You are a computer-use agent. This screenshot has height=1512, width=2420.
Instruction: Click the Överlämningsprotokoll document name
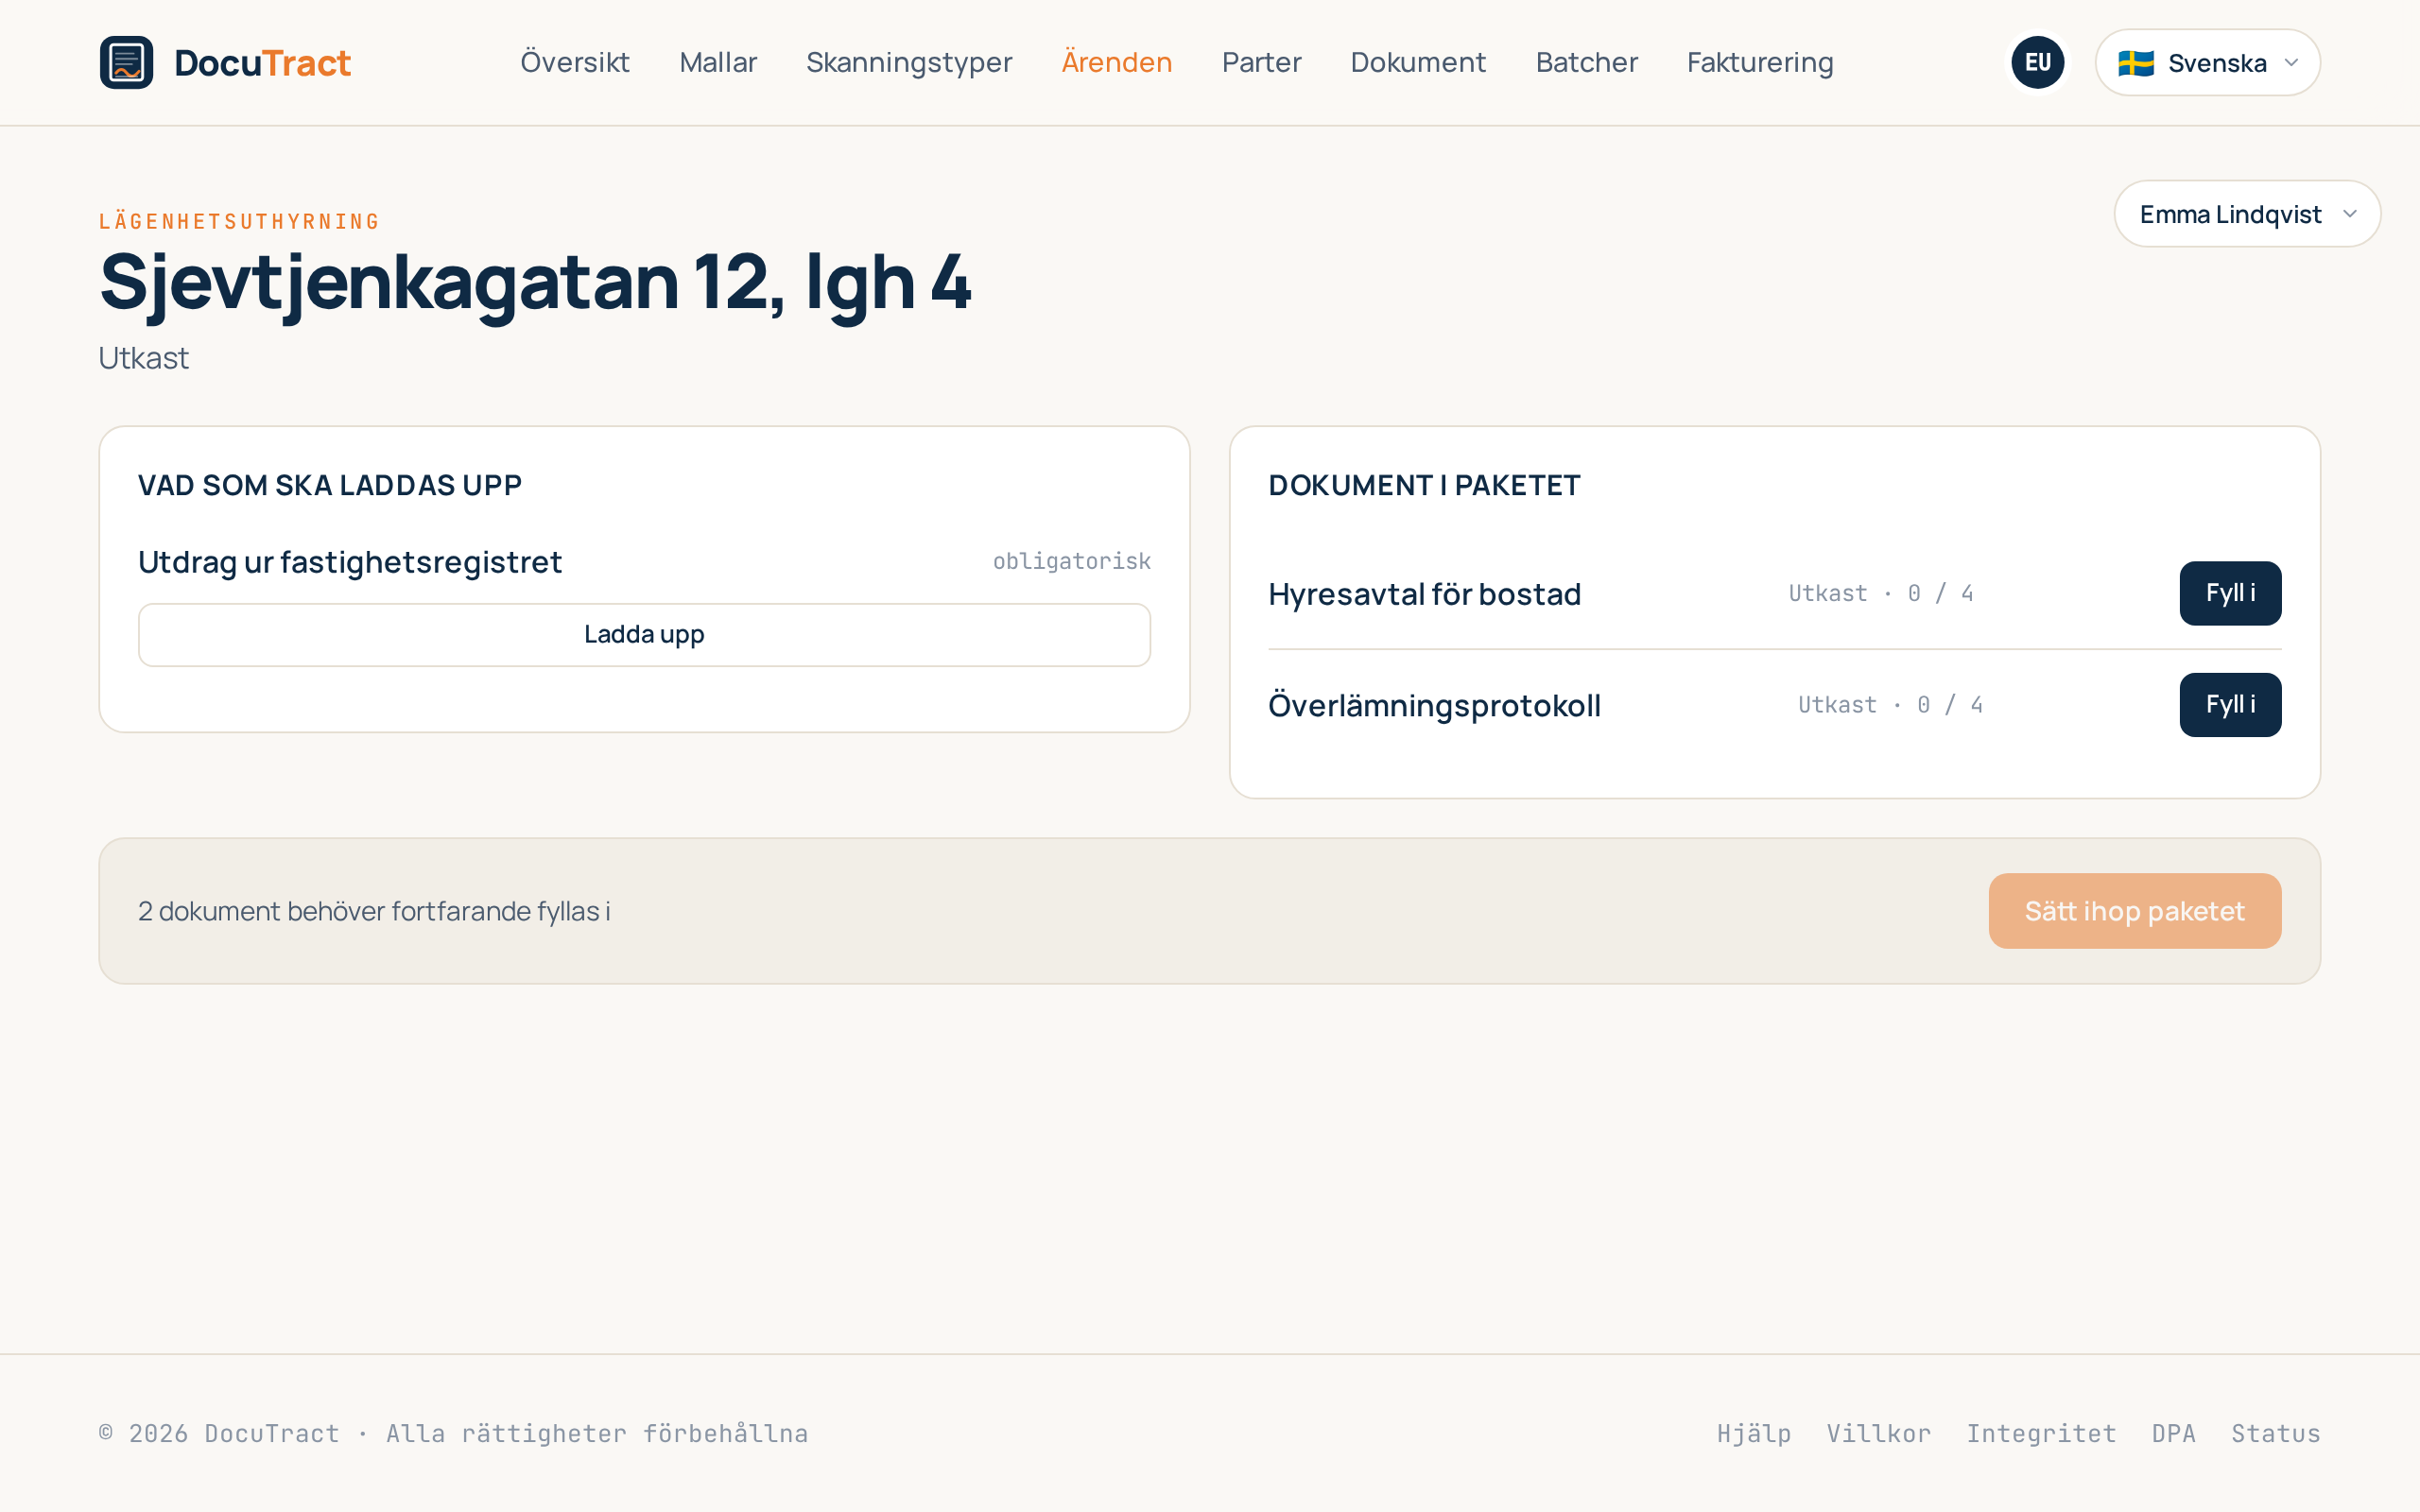pos(1434,705)
